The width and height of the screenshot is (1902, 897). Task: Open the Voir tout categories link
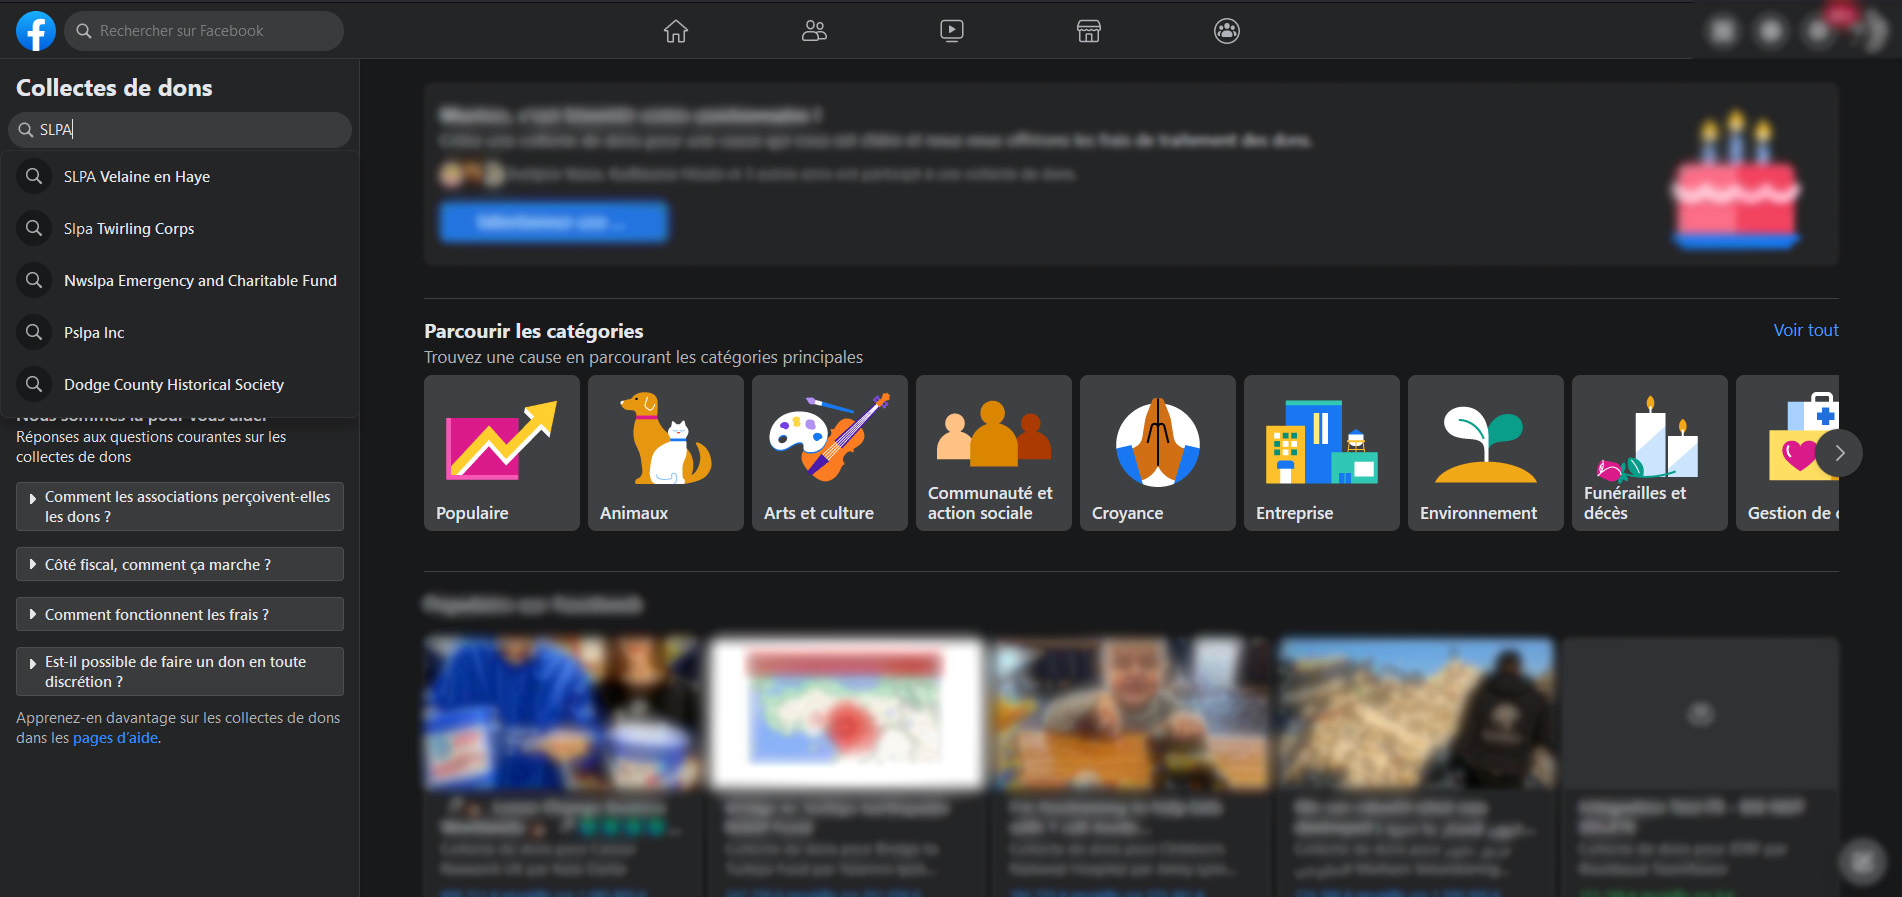coord(1806,330)
